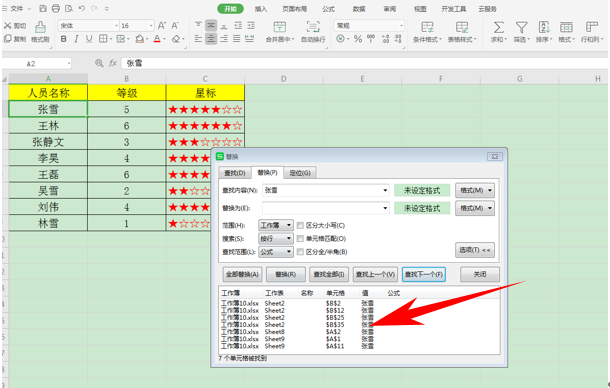Click the Increase Decimal icon

click(x=385, y=39)
